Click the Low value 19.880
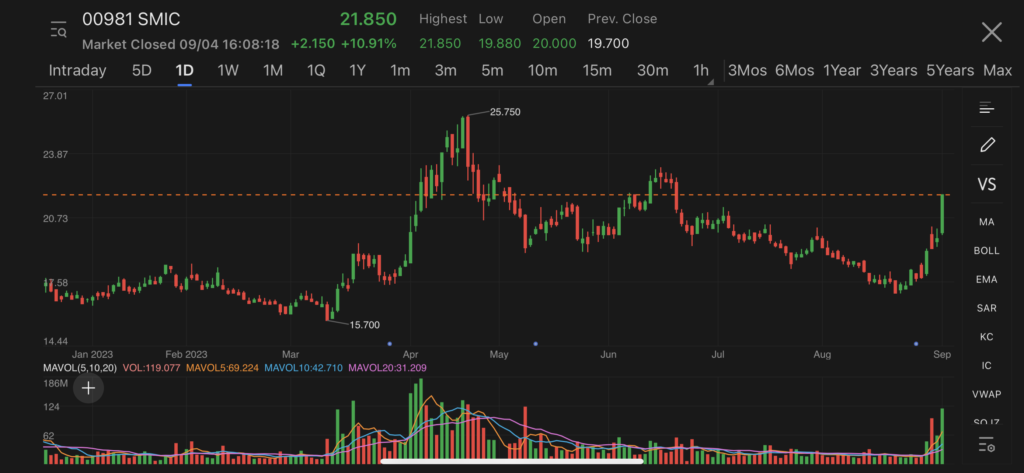1024x473 pixels. pos(500,44)
